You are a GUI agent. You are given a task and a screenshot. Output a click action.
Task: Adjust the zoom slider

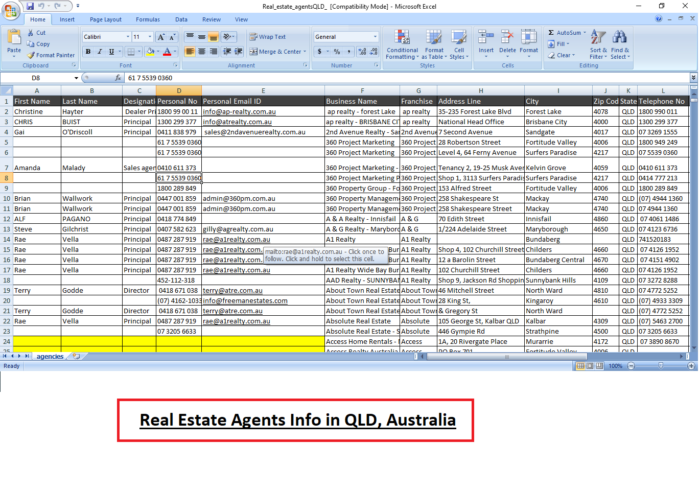pyautogui.click(x=661, y=366)
